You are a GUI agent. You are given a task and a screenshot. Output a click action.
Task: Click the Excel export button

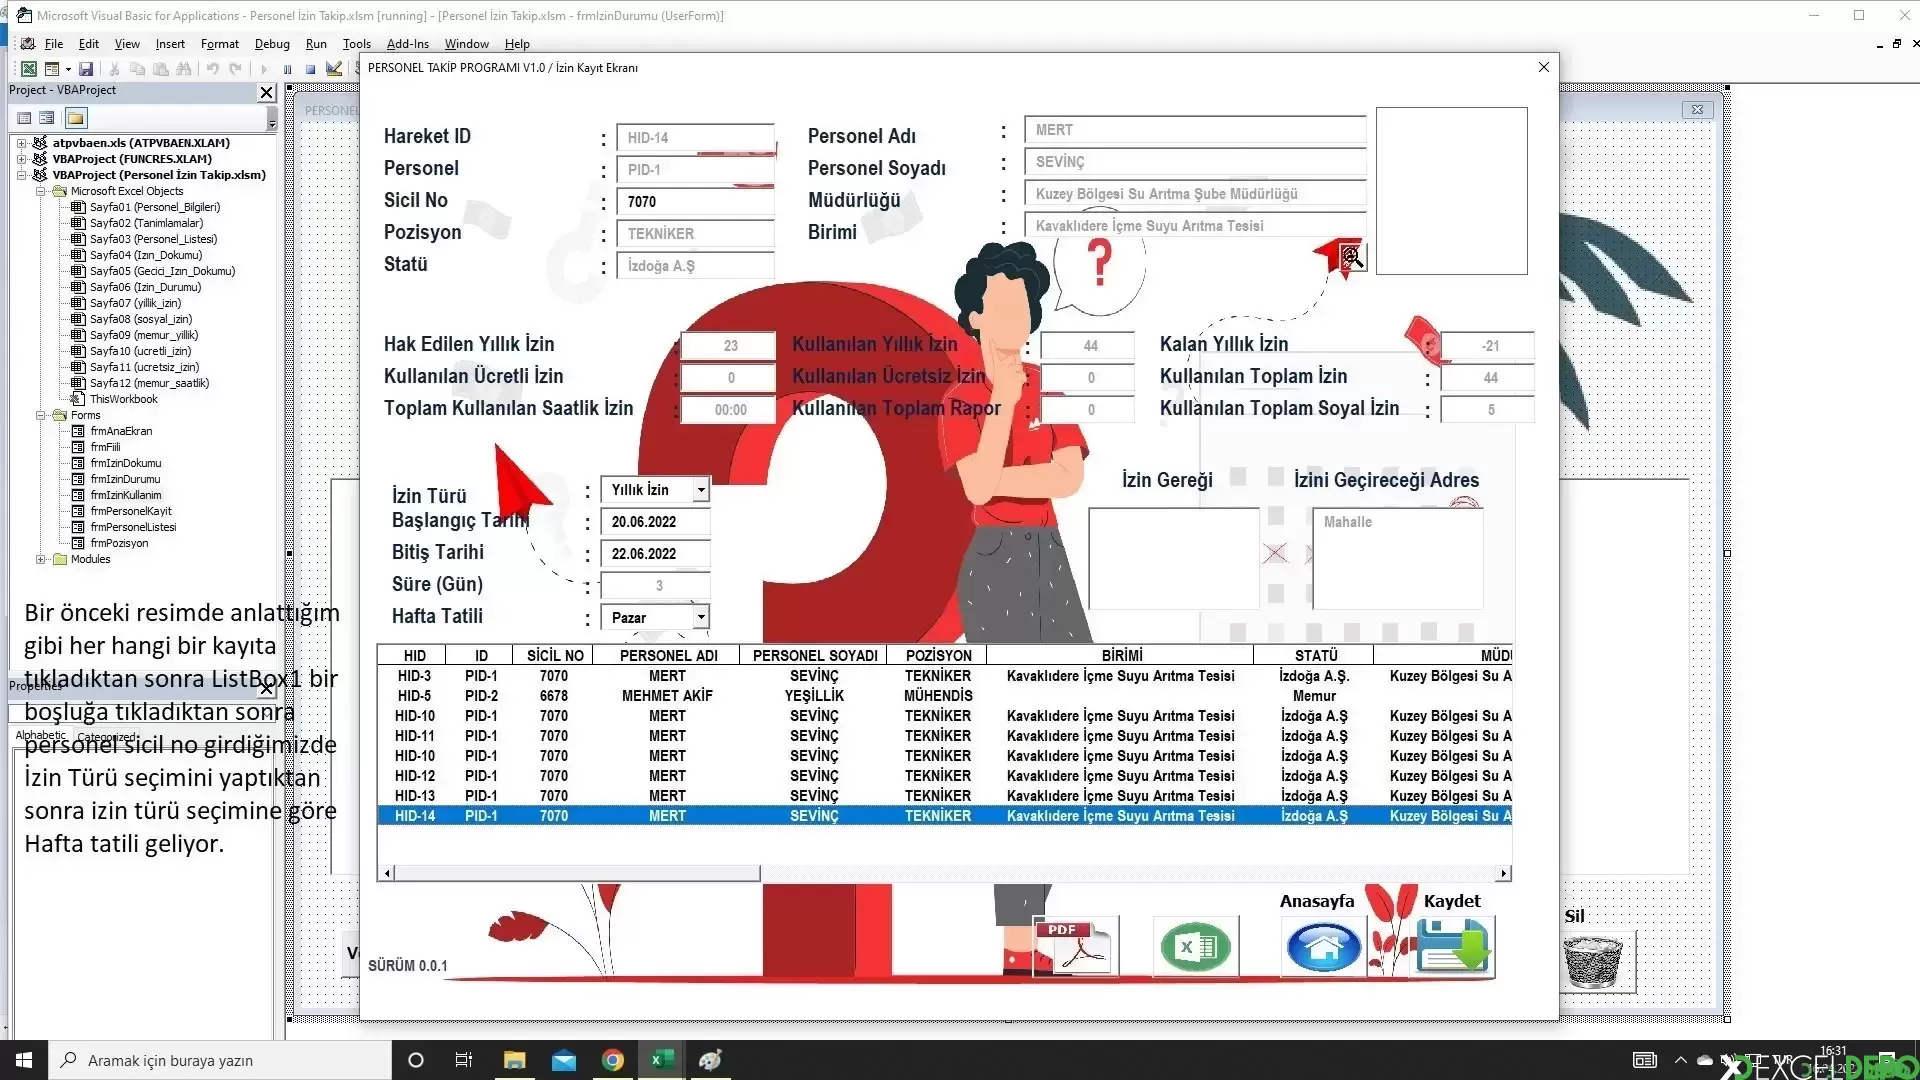click(x=1196, y=946)
